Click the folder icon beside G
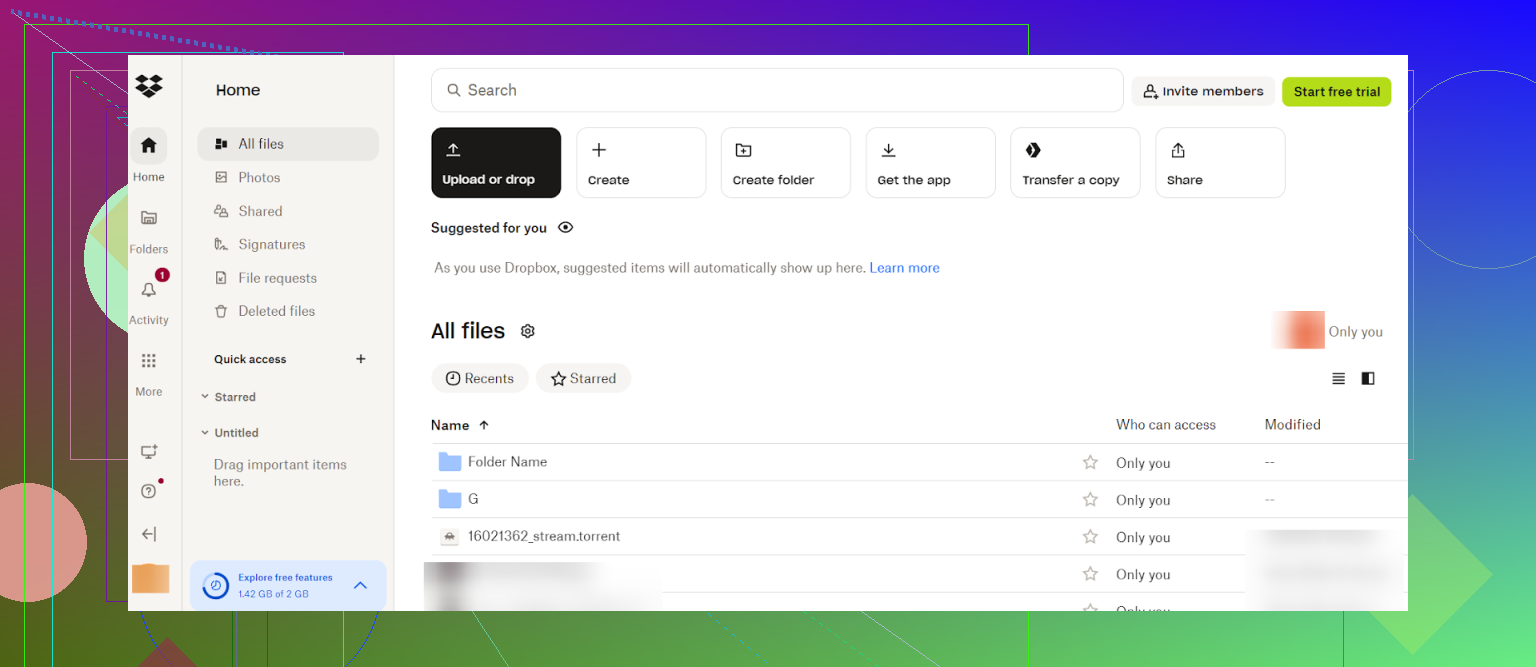Screen dimensions: 1536x667 [450, 499]
